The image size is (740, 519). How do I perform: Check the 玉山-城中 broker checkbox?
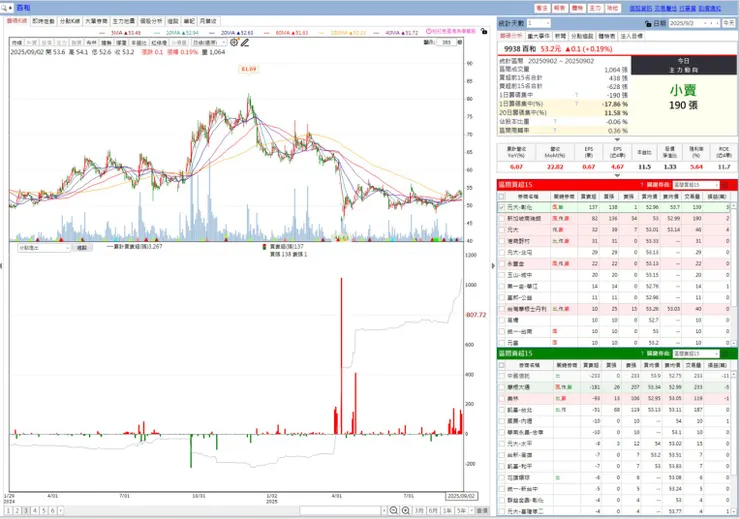[502, 275]
